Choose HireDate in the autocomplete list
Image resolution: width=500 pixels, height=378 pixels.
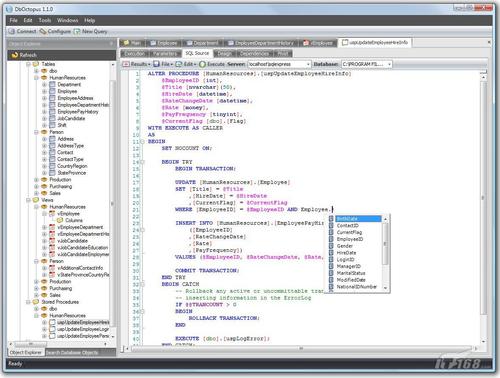(x=347, y=253)
